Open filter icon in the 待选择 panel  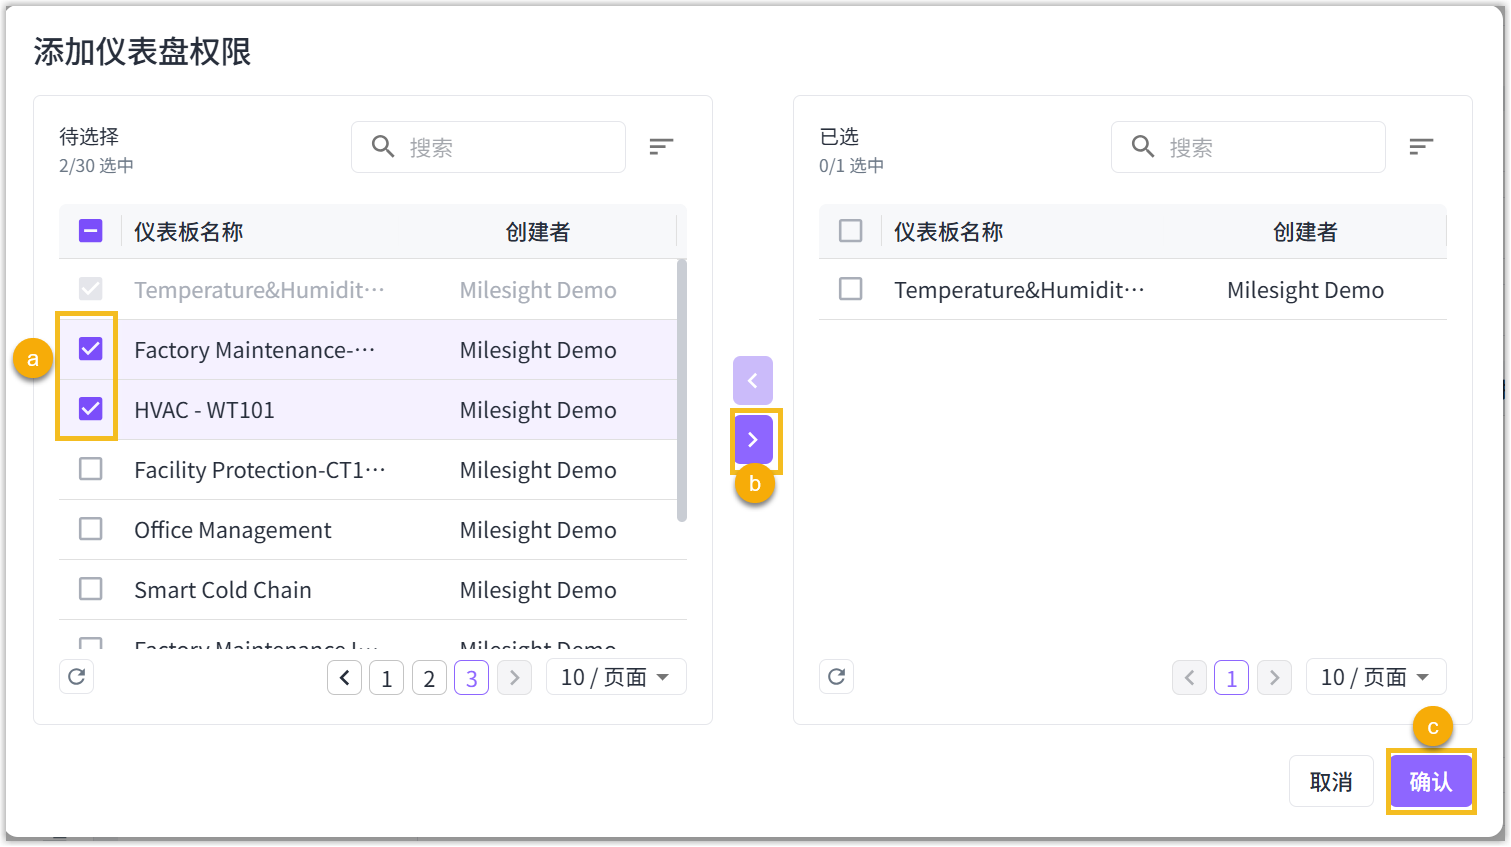click(x=661, y=147)
